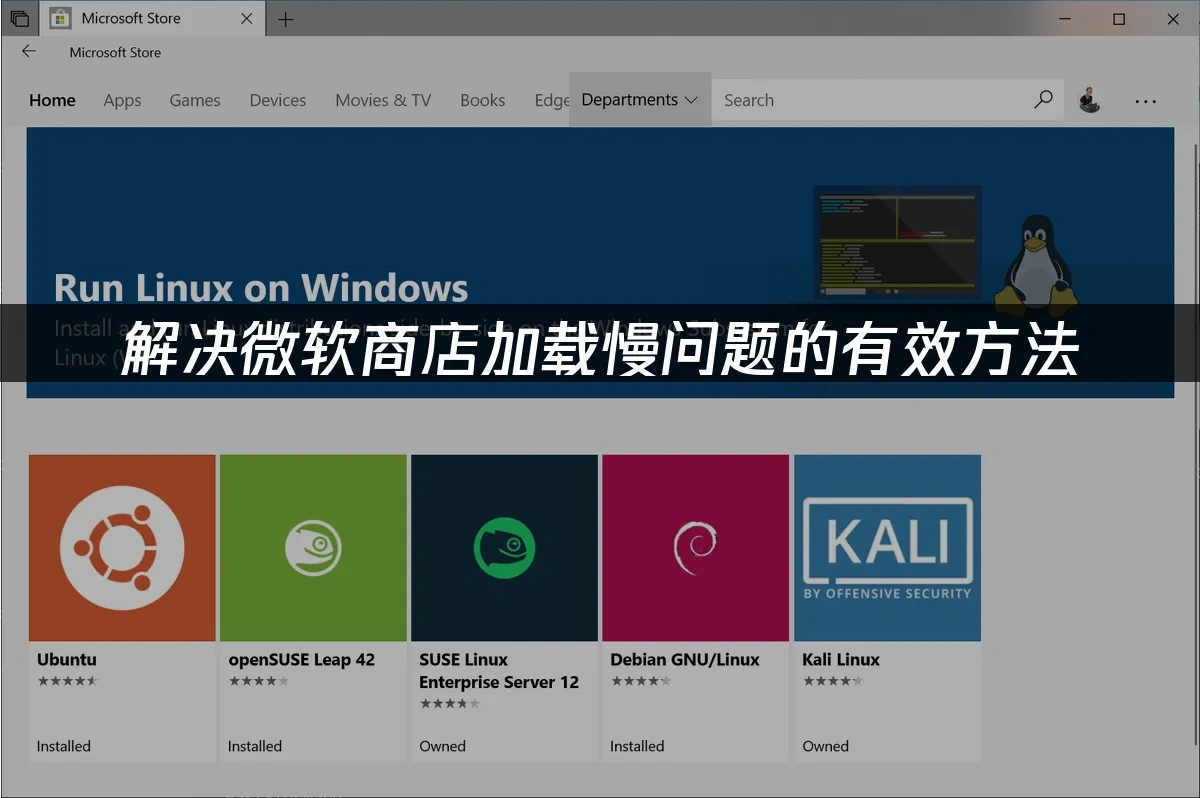Switch to the Games tab
The width and height of the screenshot is (1200, 798).
click(x=194, y=100)
